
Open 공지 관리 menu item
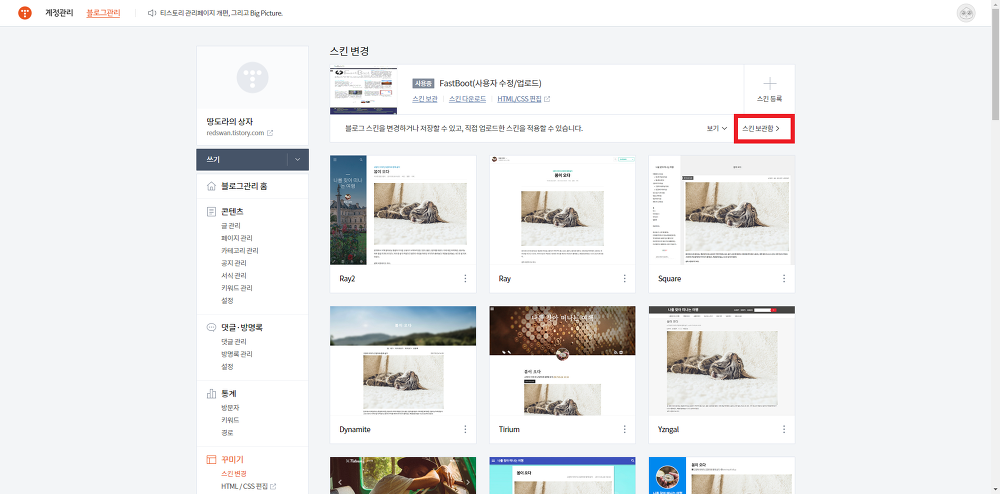(x=233, y=263)
